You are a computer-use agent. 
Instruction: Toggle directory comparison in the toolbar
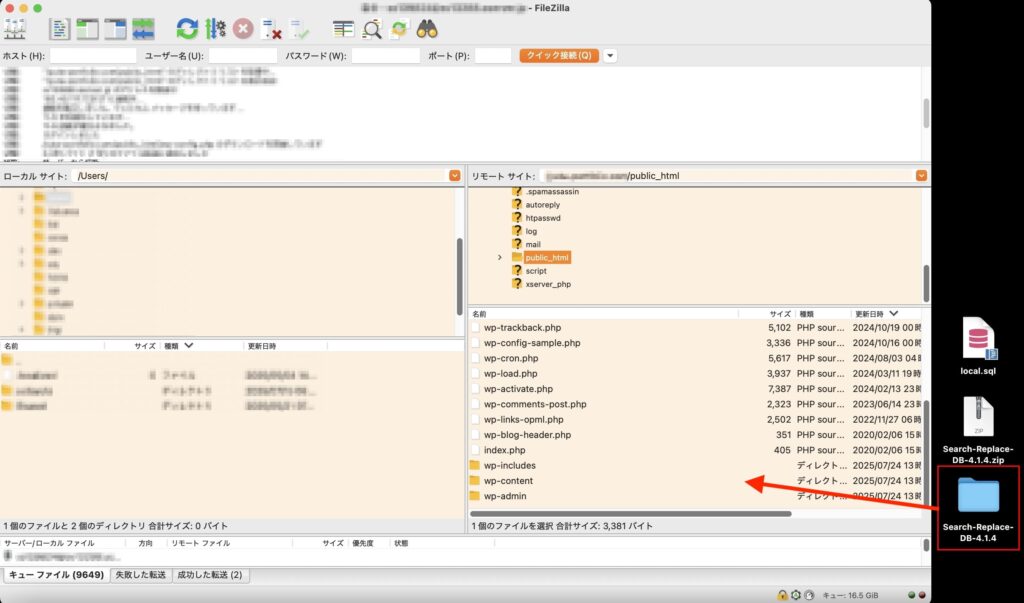pyautogui.click(x=372, y=29)
